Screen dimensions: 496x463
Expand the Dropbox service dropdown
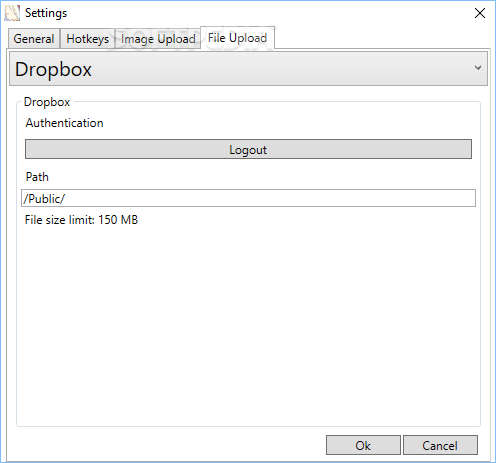tap(248, 69)
